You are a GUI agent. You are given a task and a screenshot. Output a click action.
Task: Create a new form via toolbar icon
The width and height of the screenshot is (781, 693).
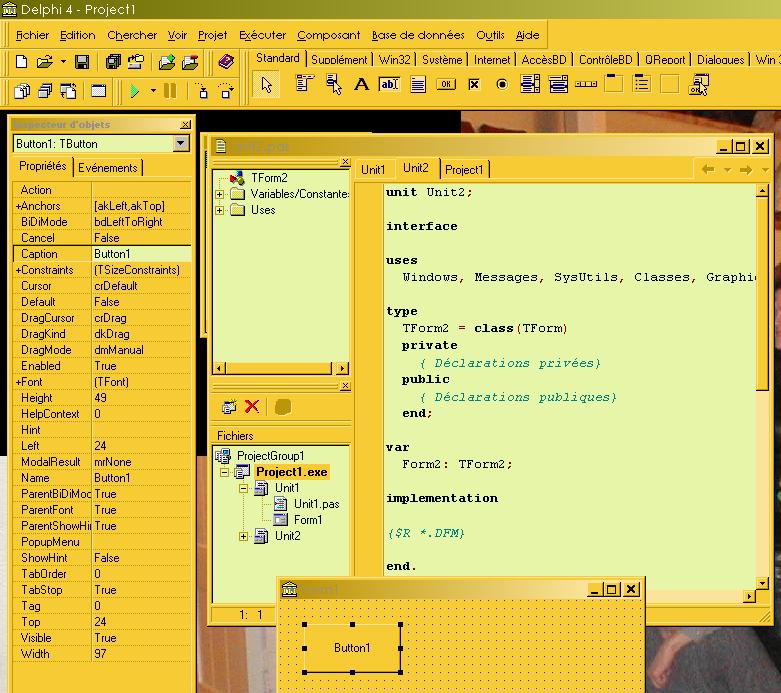pyautogui.click(x=99, y=91)
